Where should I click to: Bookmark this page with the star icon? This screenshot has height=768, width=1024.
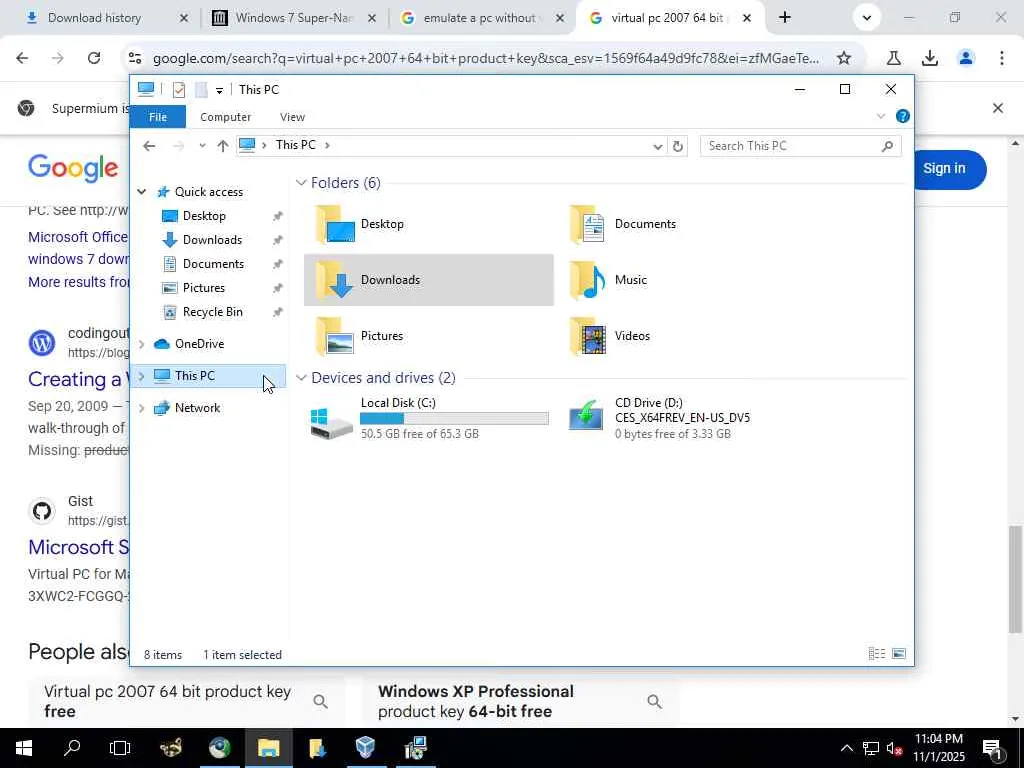(x=844, y=58)
